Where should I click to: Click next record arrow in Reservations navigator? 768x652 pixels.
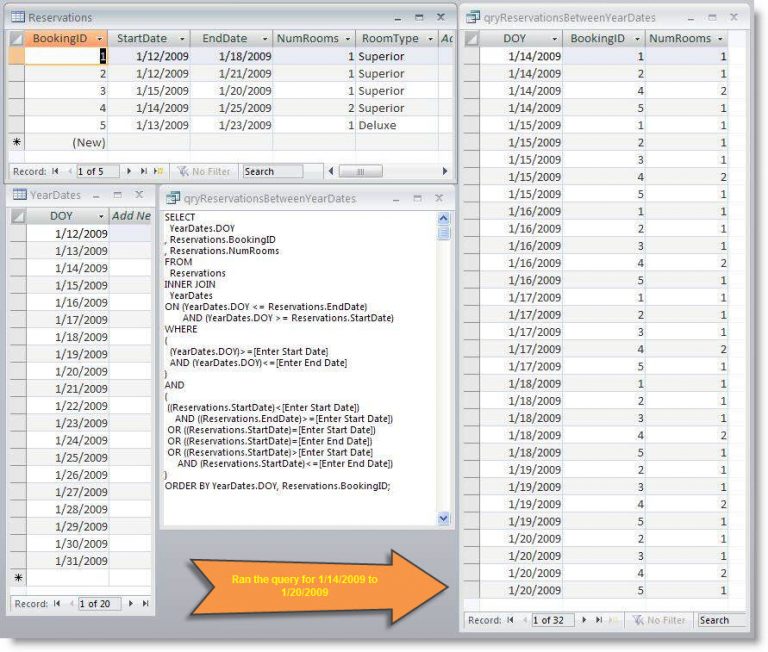click(131, 172)
